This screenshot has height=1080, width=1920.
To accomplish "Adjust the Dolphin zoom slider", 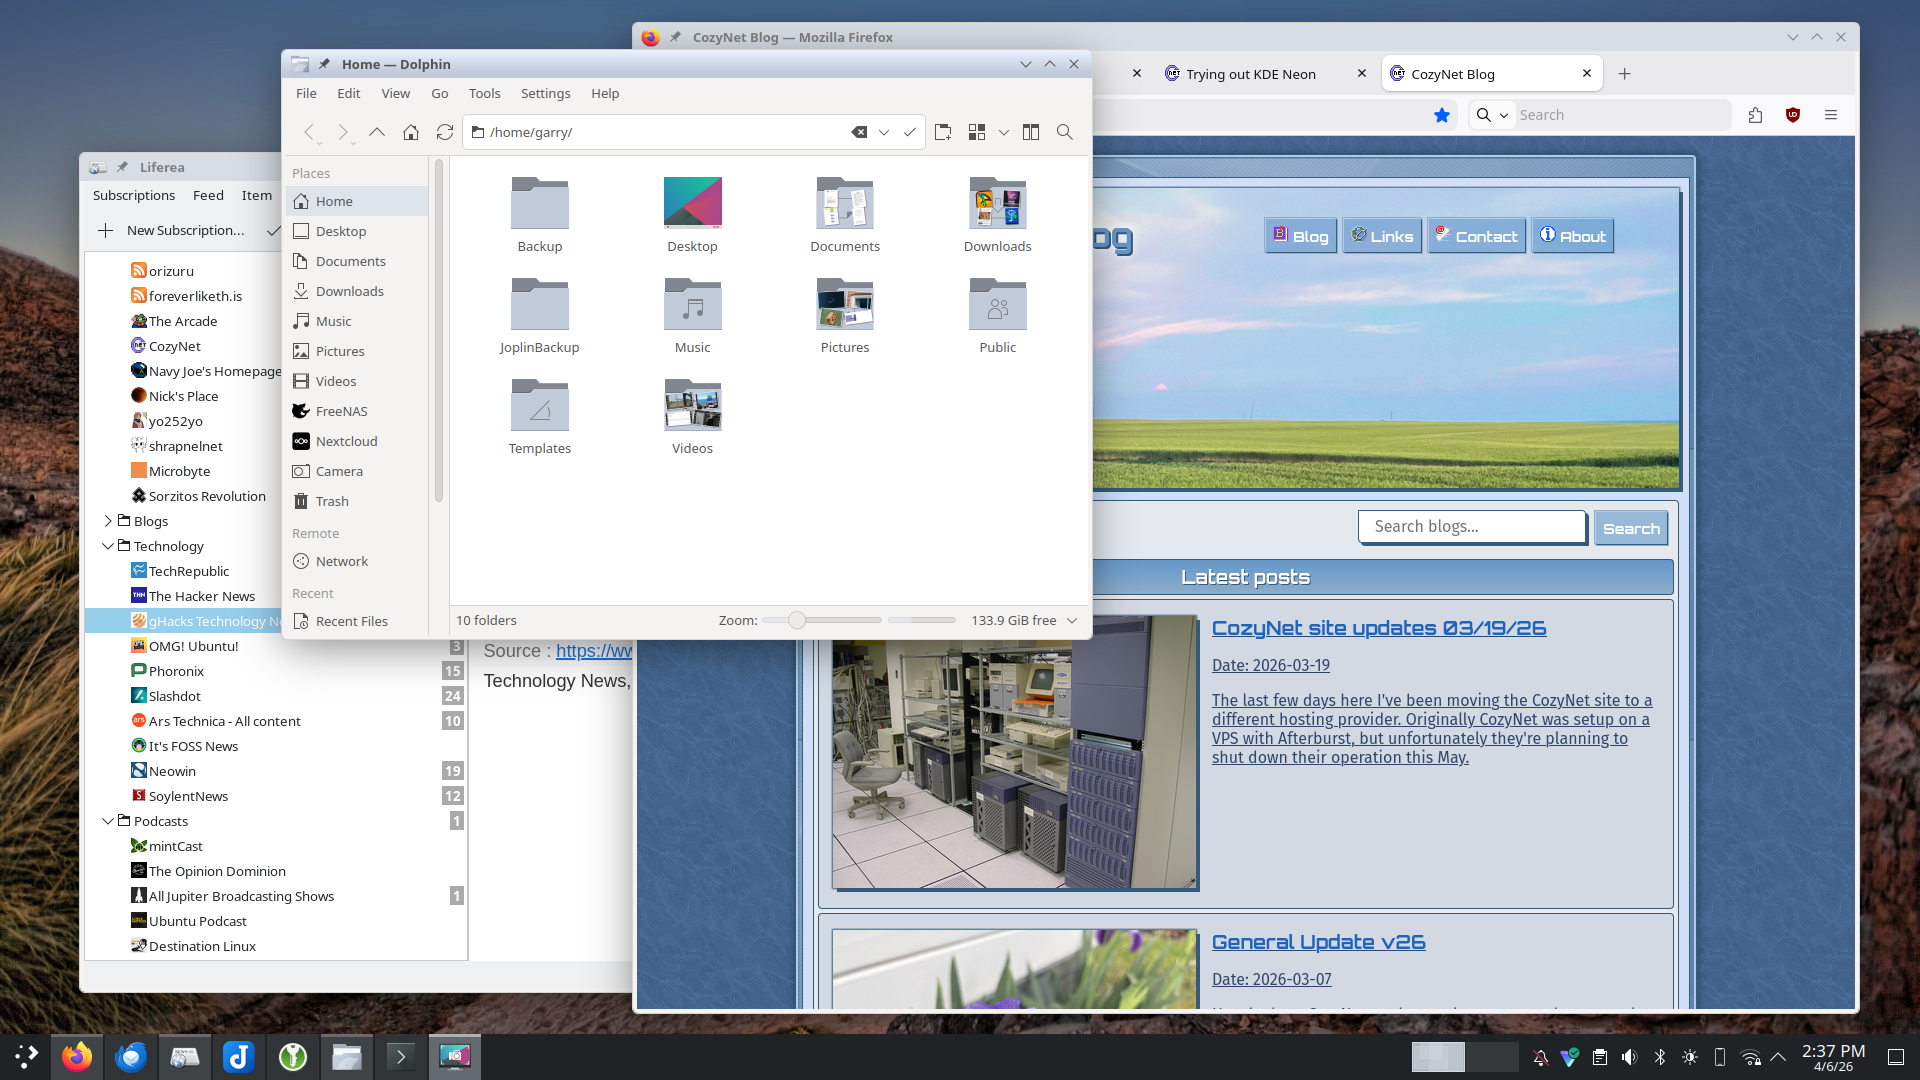I will click(797, 620).
